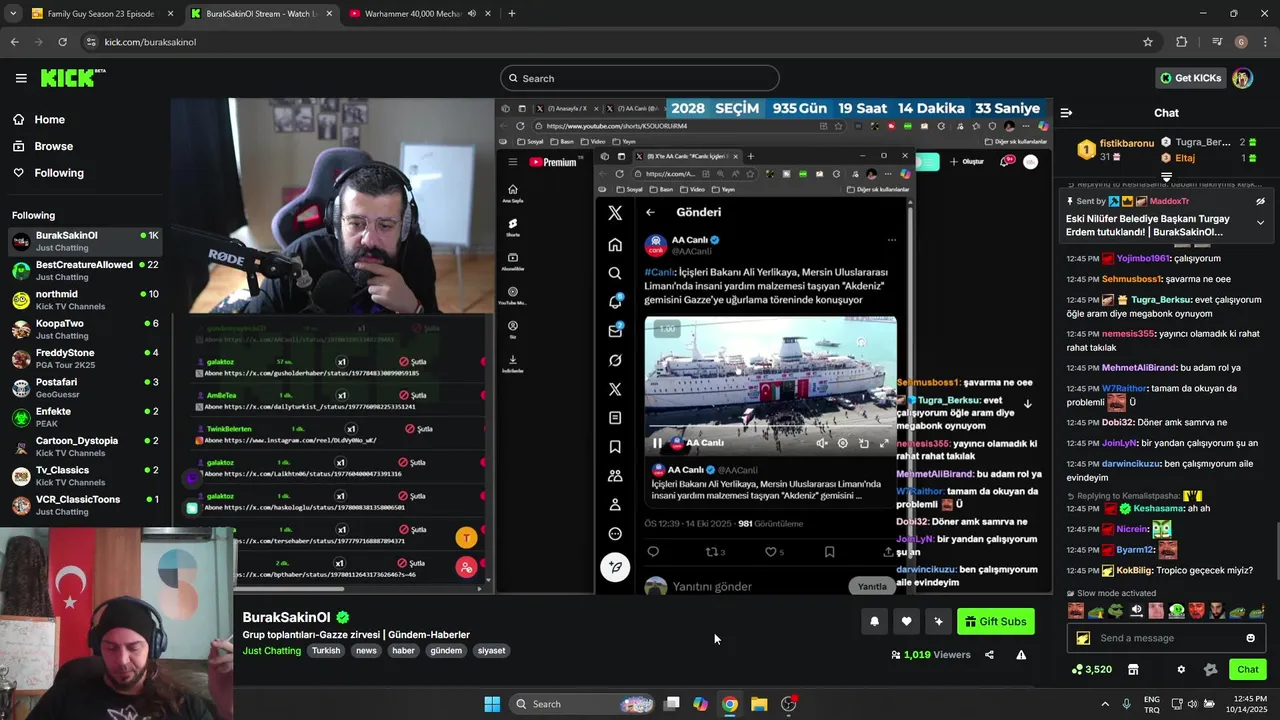Share the stream

(x=989, y=655)
